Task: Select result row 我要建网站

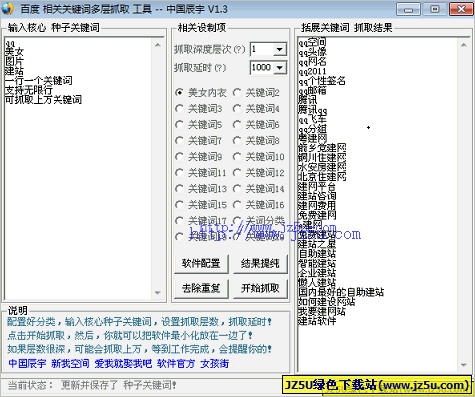Action: point(322,312)
